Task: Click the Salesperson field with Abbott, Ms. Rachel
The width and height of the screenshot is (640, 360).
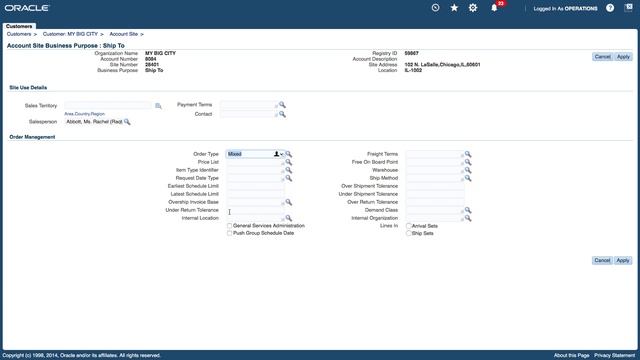Action: coord(94,122)
